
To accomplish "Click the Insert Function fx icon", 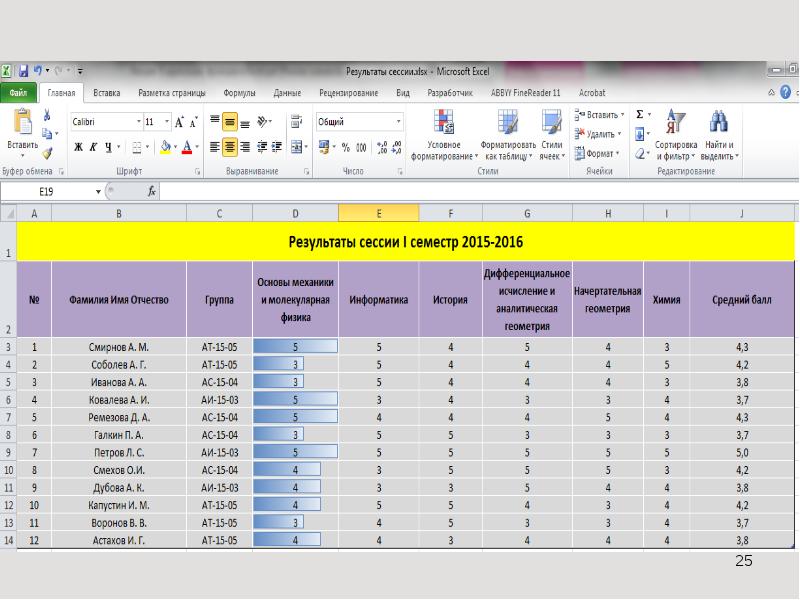I will point(152,190).
